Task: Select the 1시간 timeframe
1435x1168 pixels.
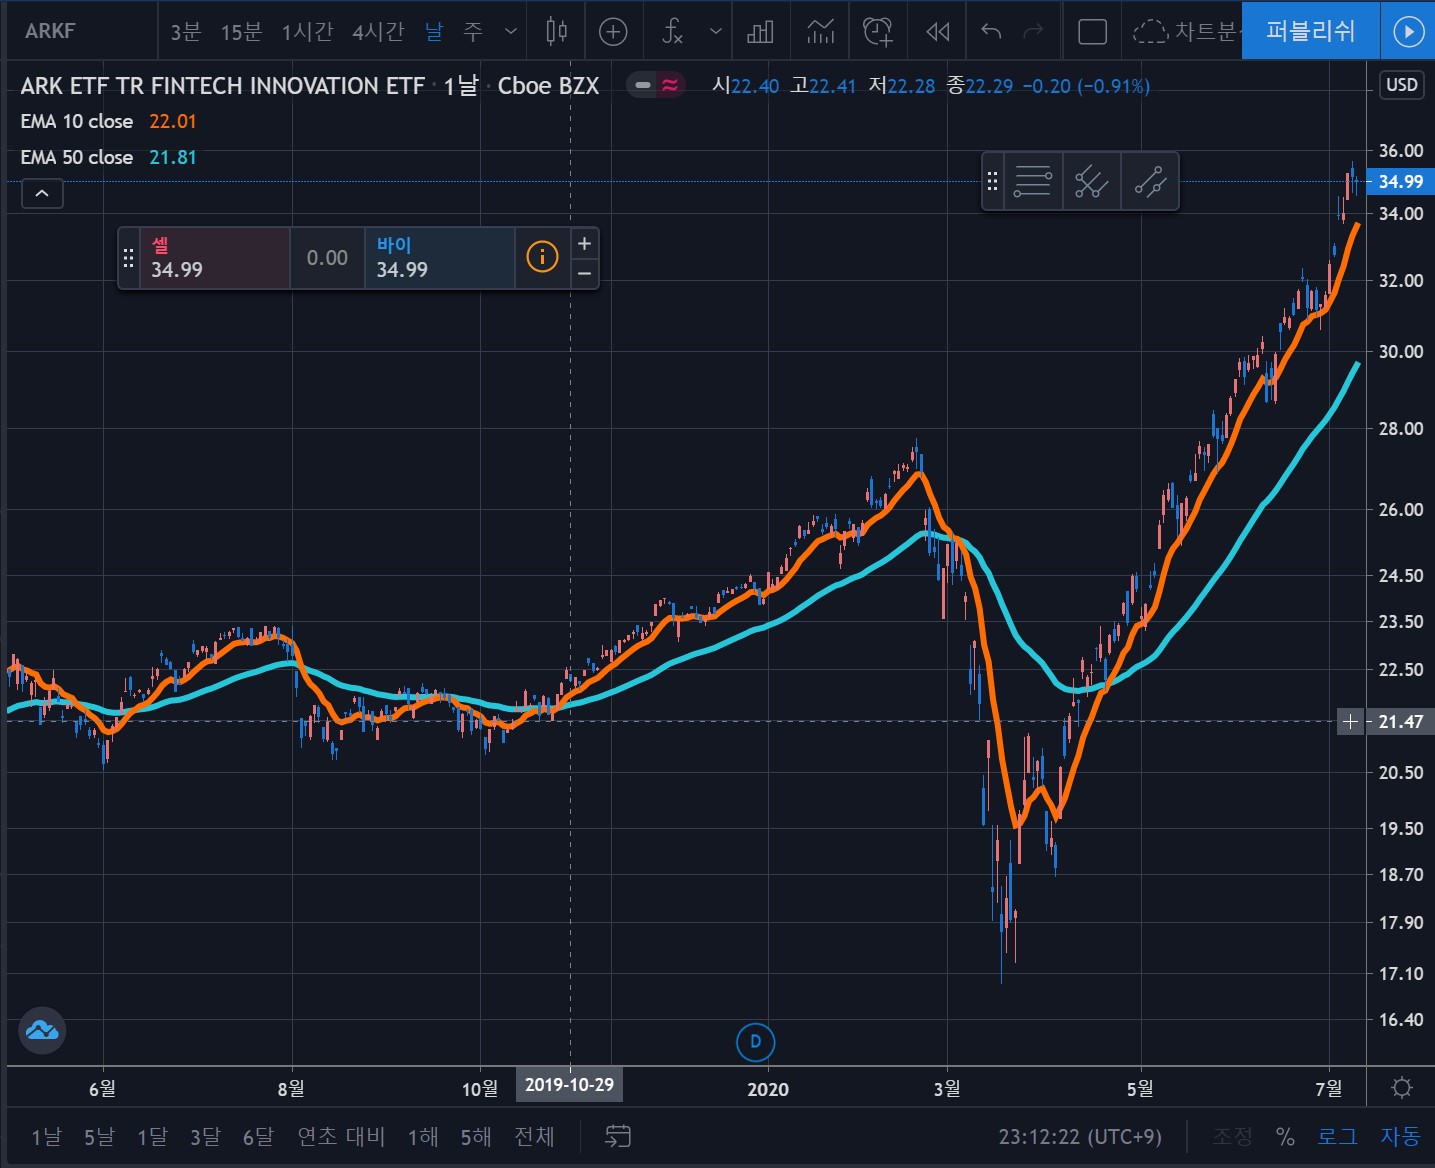Action: pos(307,32)
